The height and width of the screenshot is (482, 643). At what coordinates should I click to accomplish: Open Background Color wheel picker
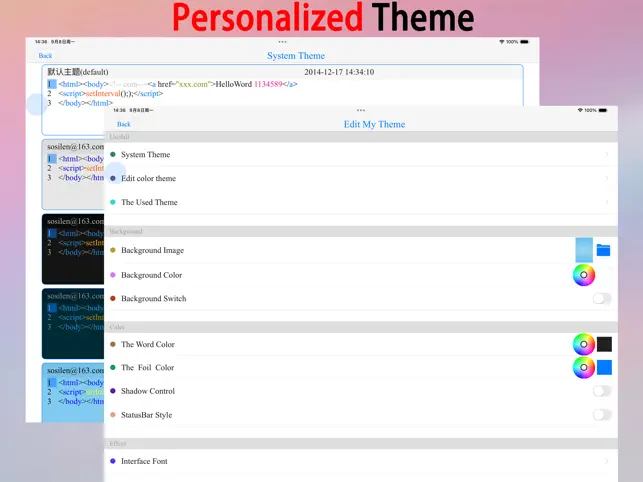point(584,275)
